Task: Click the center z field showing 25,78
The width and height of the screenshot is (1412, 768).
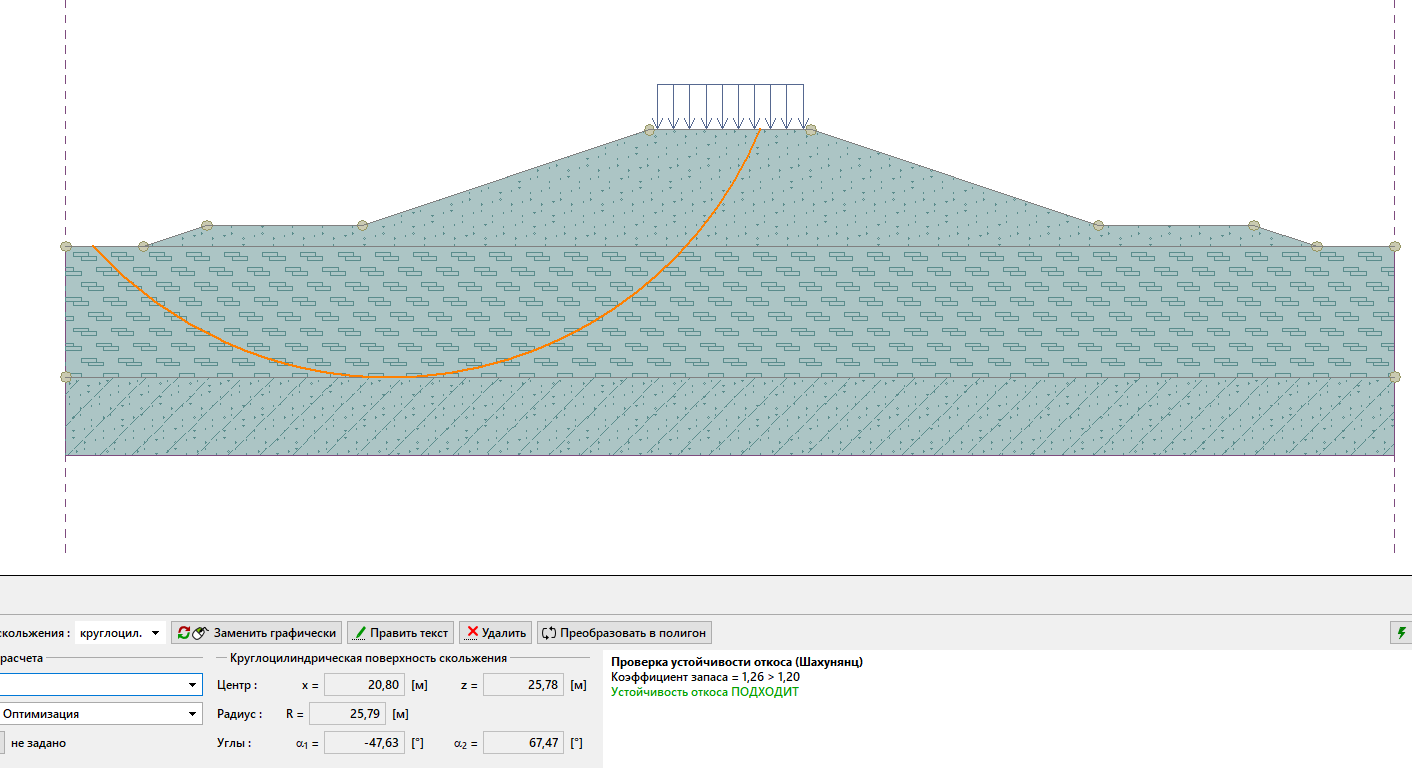Action: (x=523, y=685)
